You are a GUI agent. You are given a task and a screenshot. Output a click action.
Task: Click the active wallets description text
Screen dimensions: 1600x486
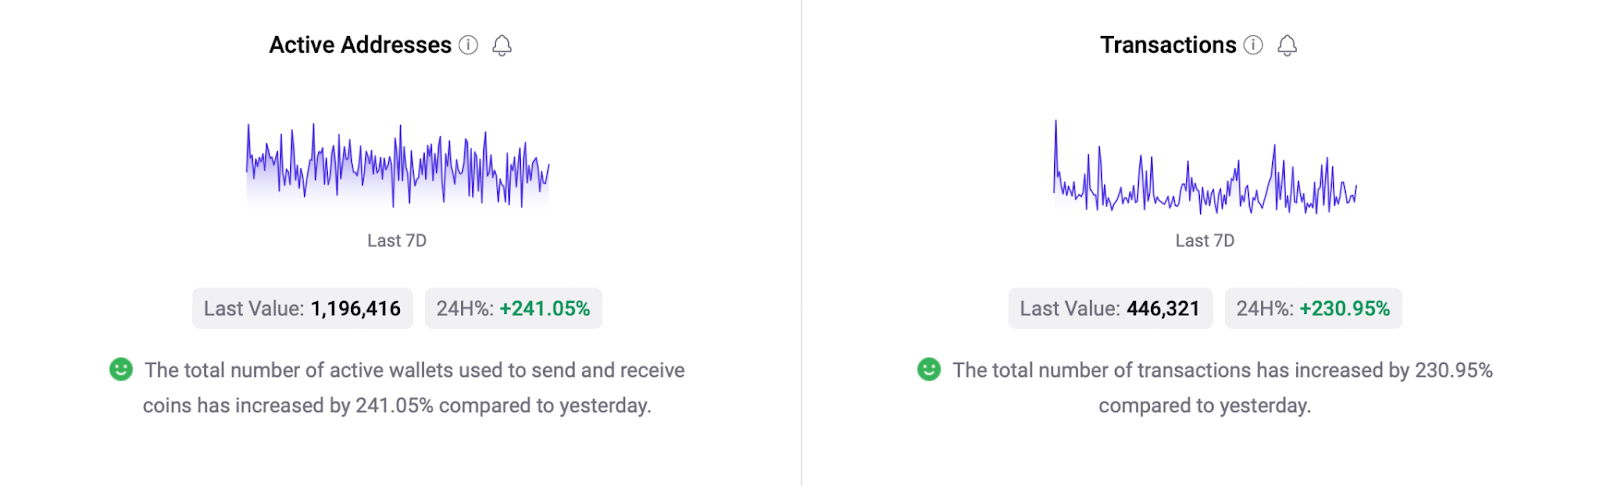click(414, 388)
